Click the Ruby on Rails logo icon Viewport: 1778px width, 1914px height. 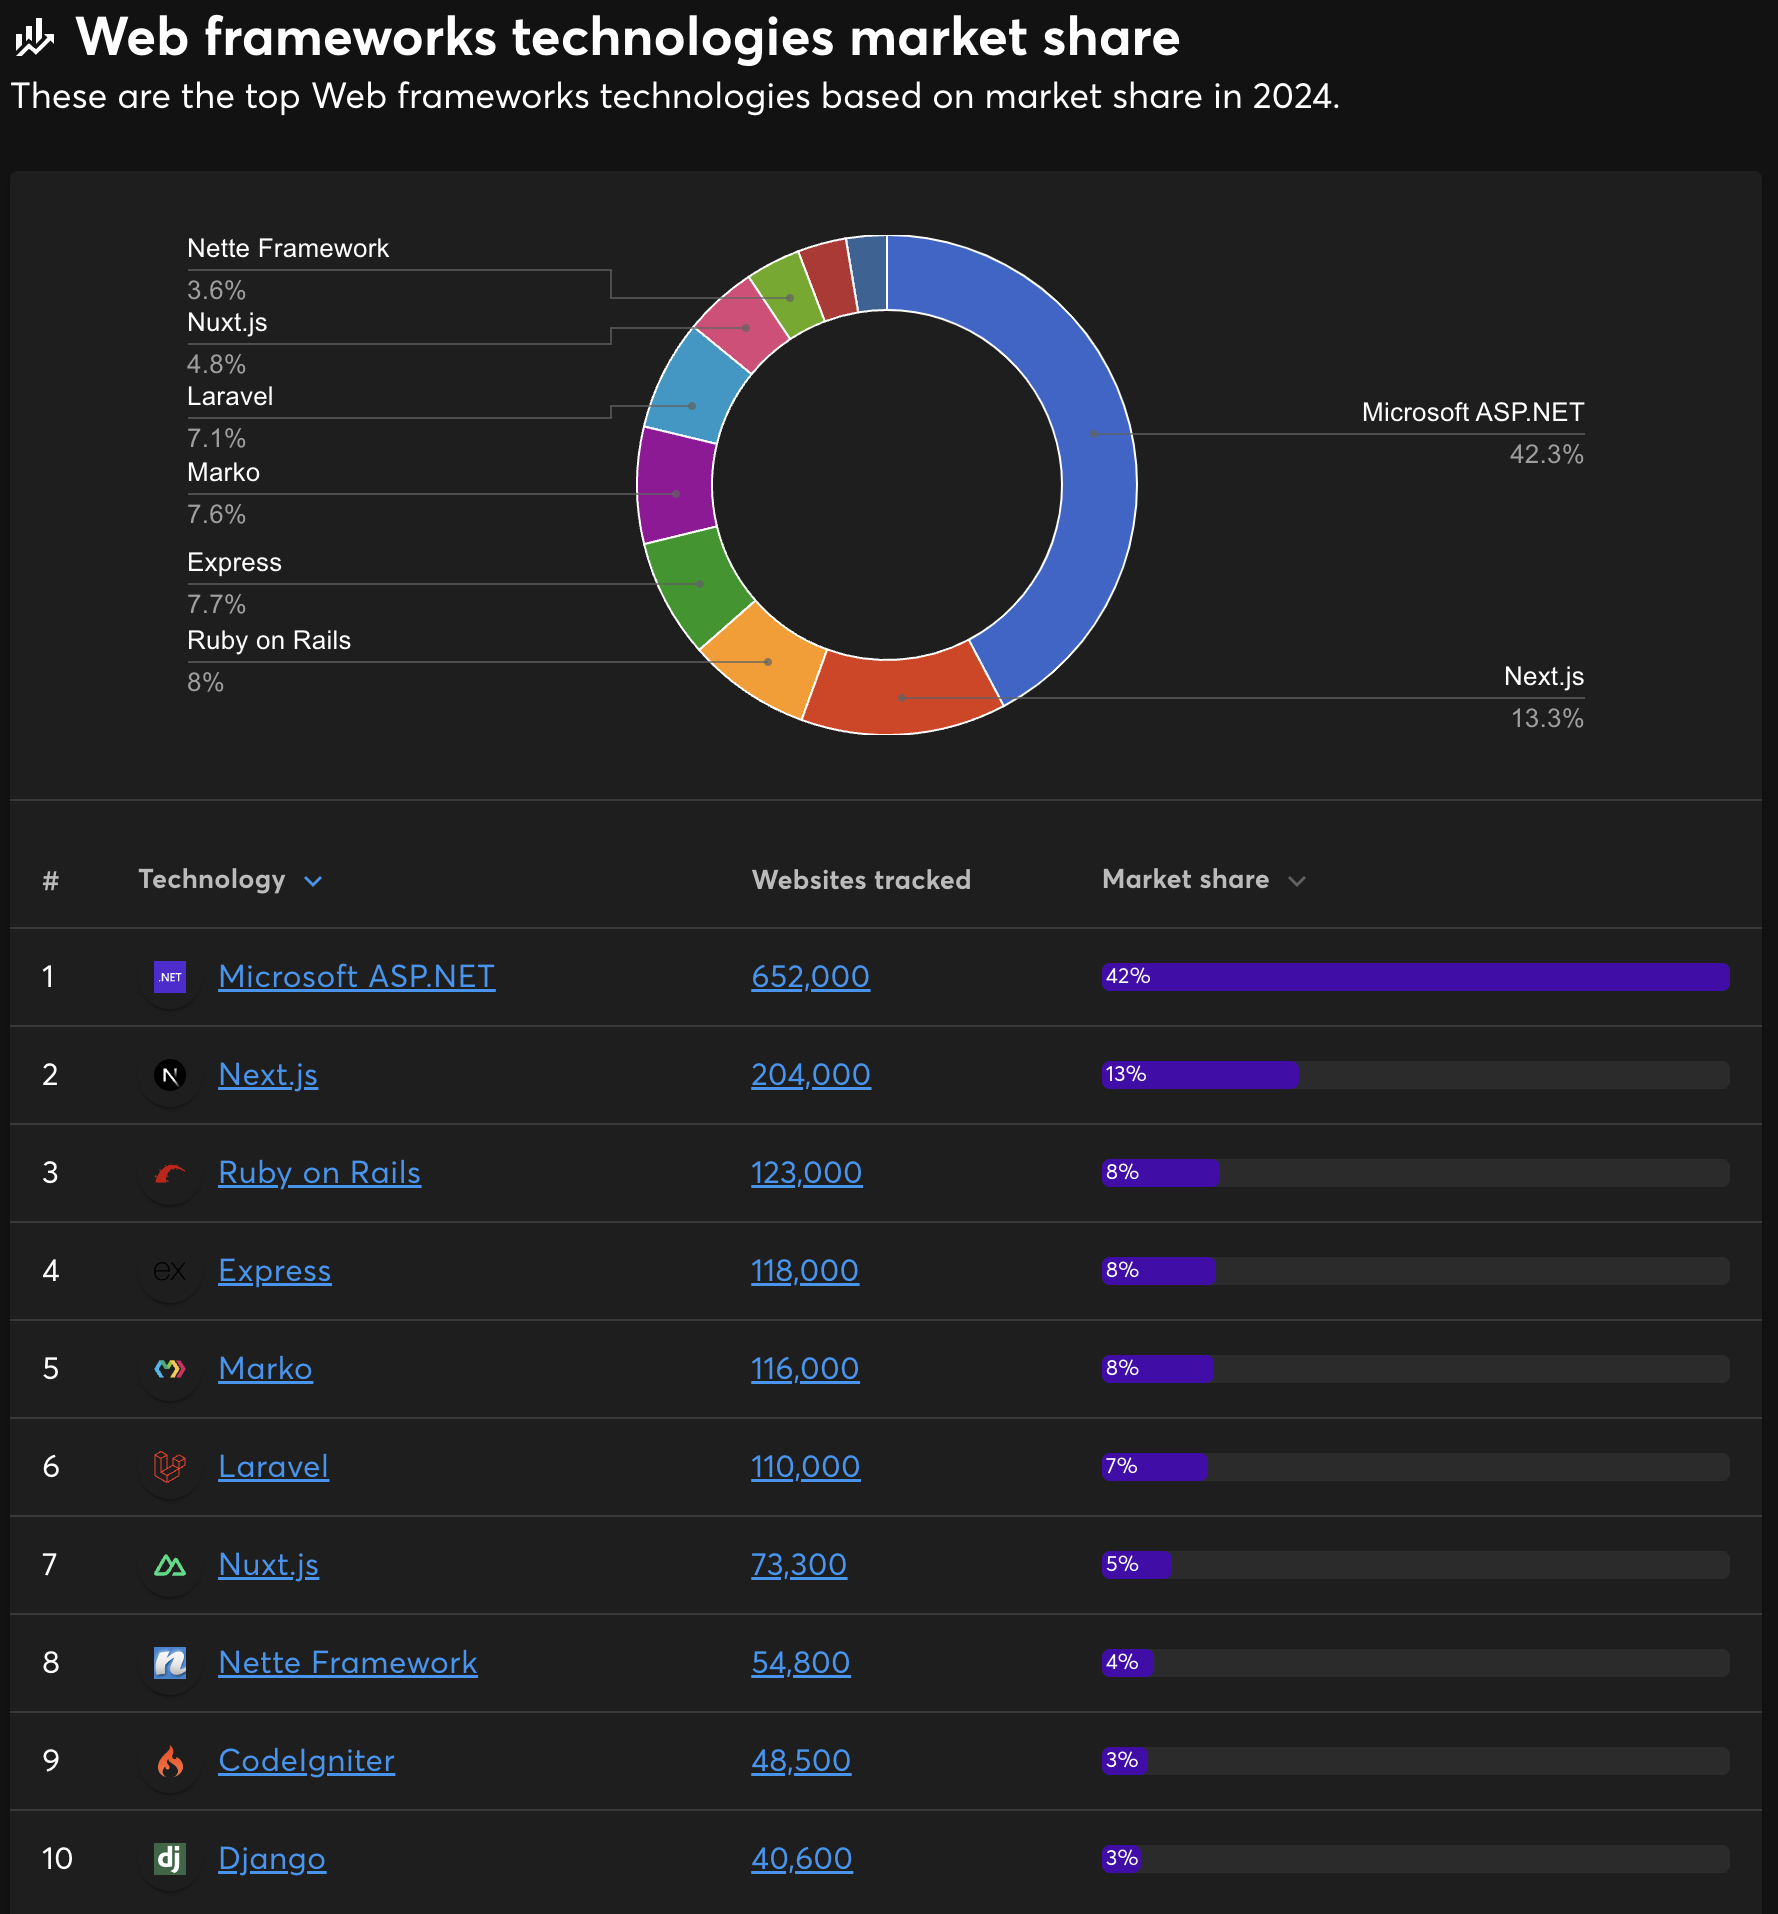click(170, 1173)
